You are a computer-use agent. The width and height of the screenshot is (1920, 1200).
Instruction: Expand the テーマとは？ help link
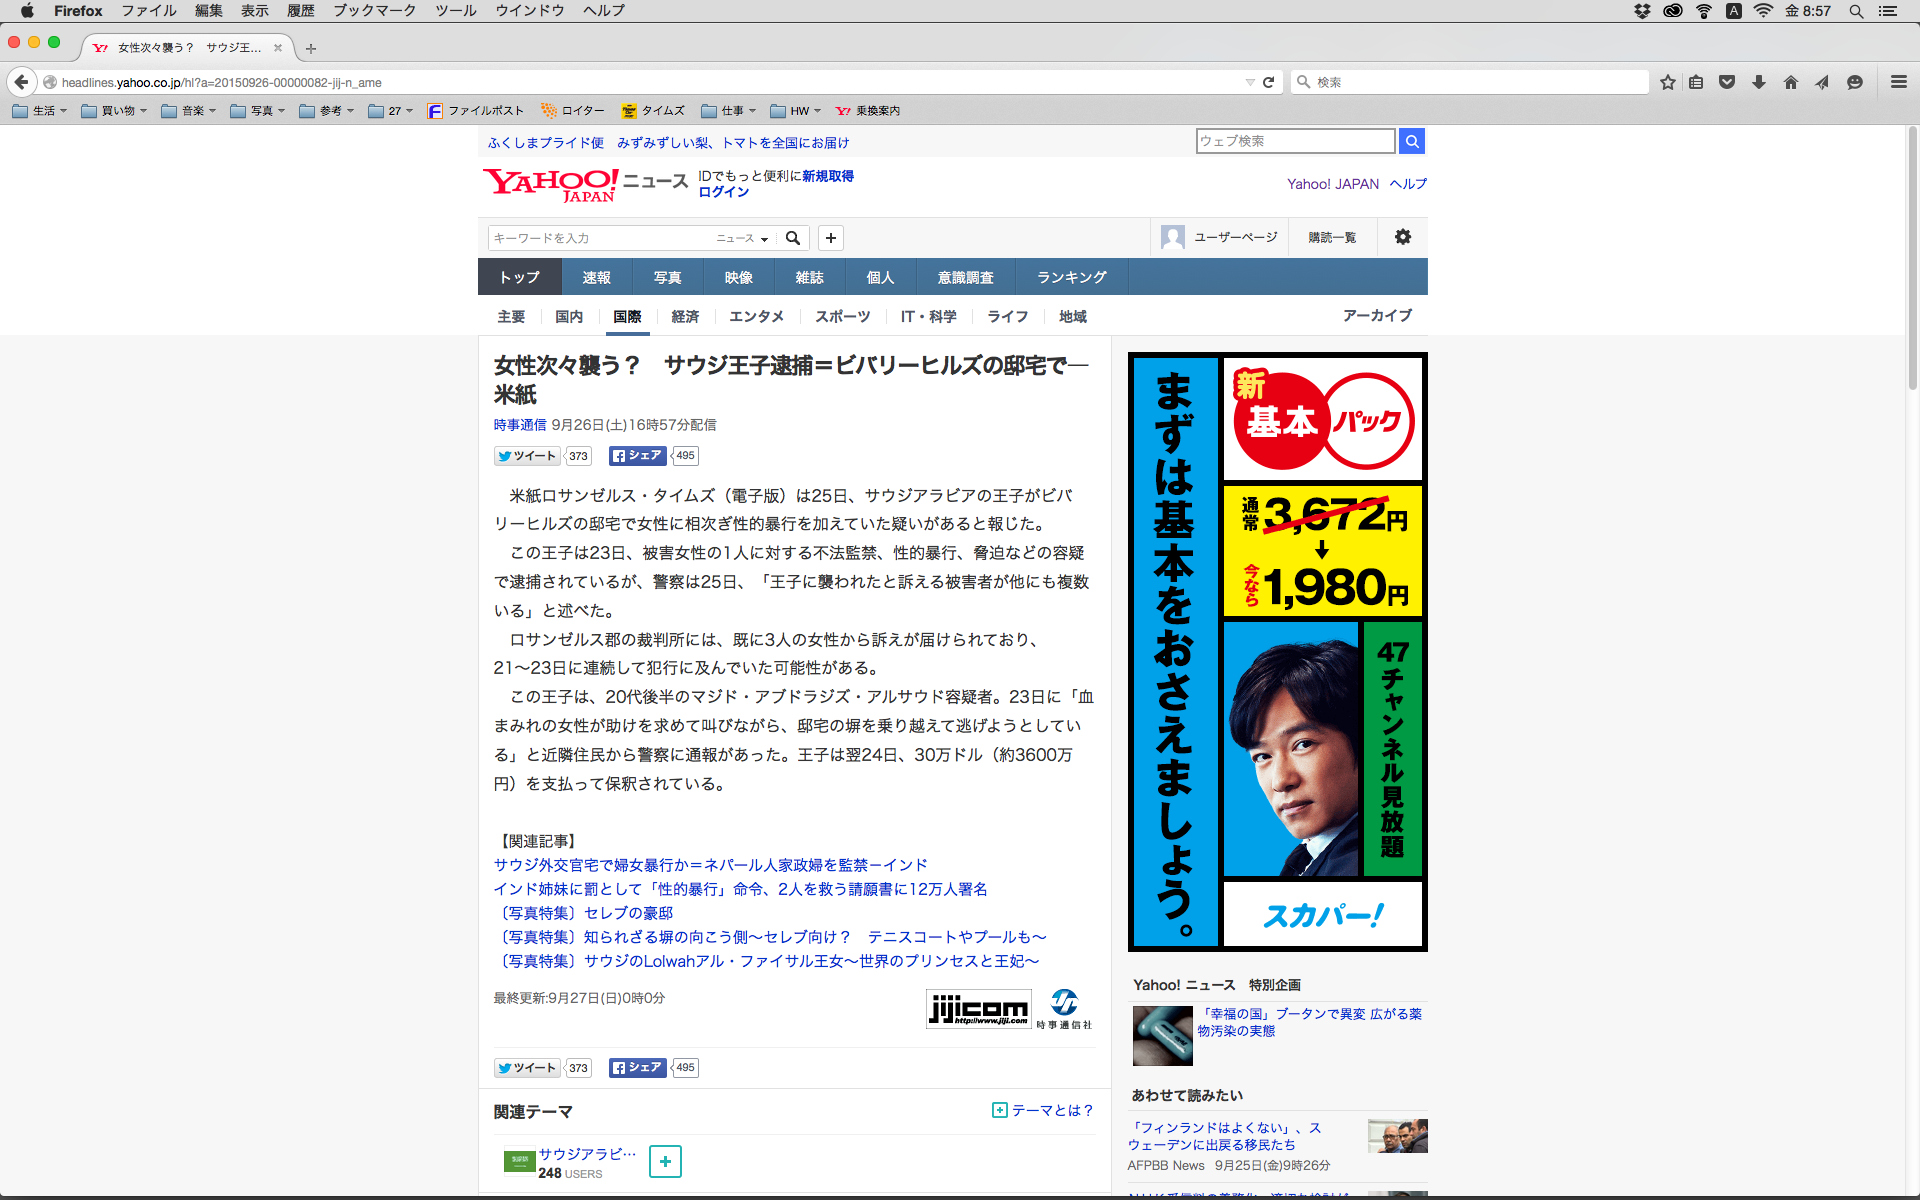(x=1042, y=1110)
